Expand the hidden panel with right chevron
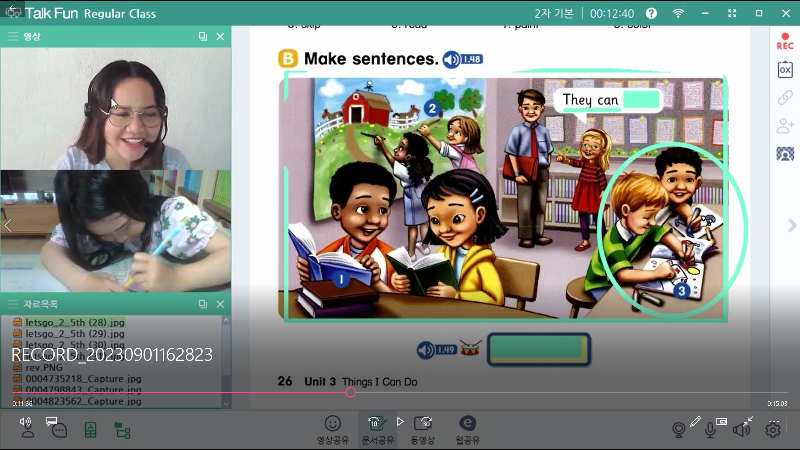This screenshot has height=450, width=800. pyautogui.click(x=792, y=226)
